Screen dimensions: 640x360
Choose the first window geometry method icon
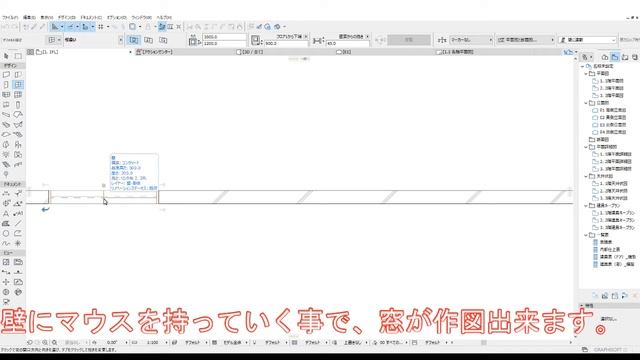[134, 40]
